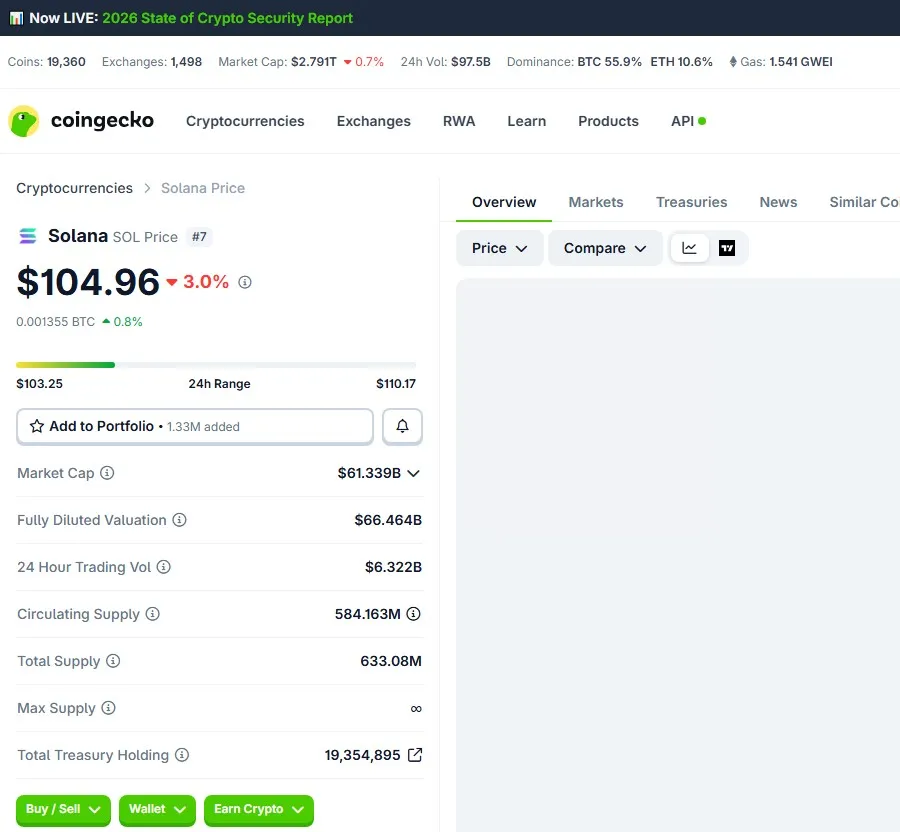Open the 2026 State of Crypto Security Report link

click(x=227, y=18)
